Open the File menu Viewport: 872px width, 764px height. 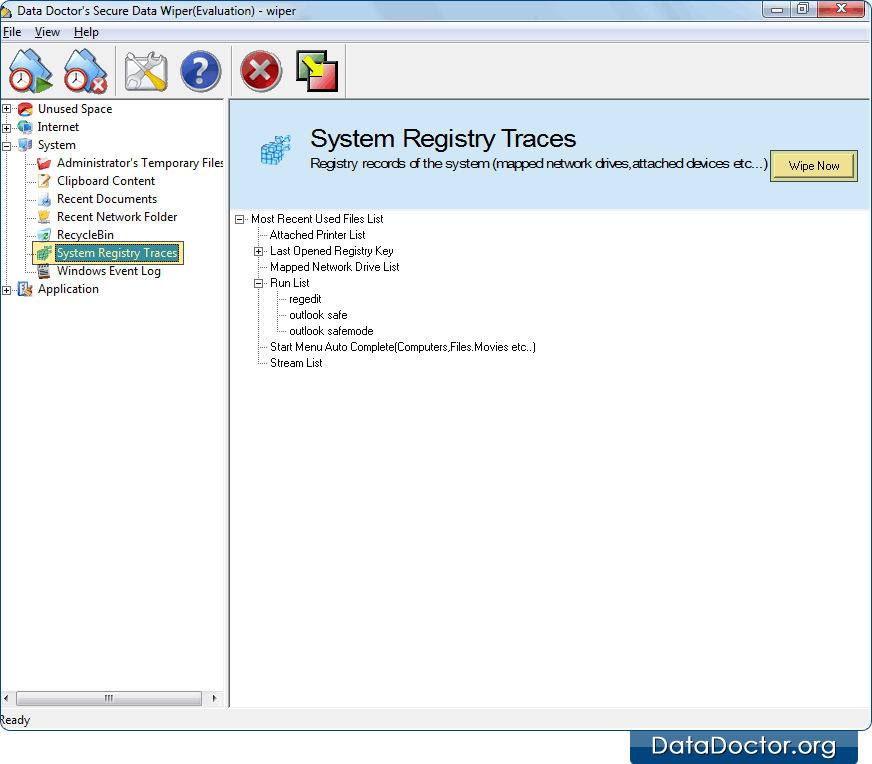[x=12, y=32]
